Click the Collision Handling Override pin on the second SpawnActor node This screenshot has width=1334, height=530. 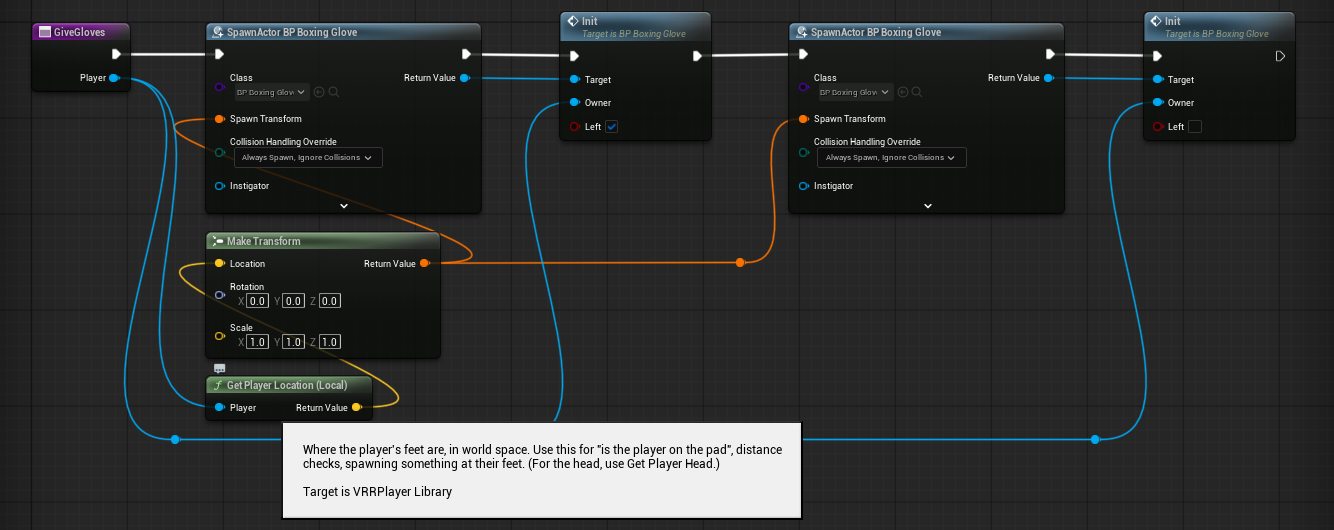(804, 153)
